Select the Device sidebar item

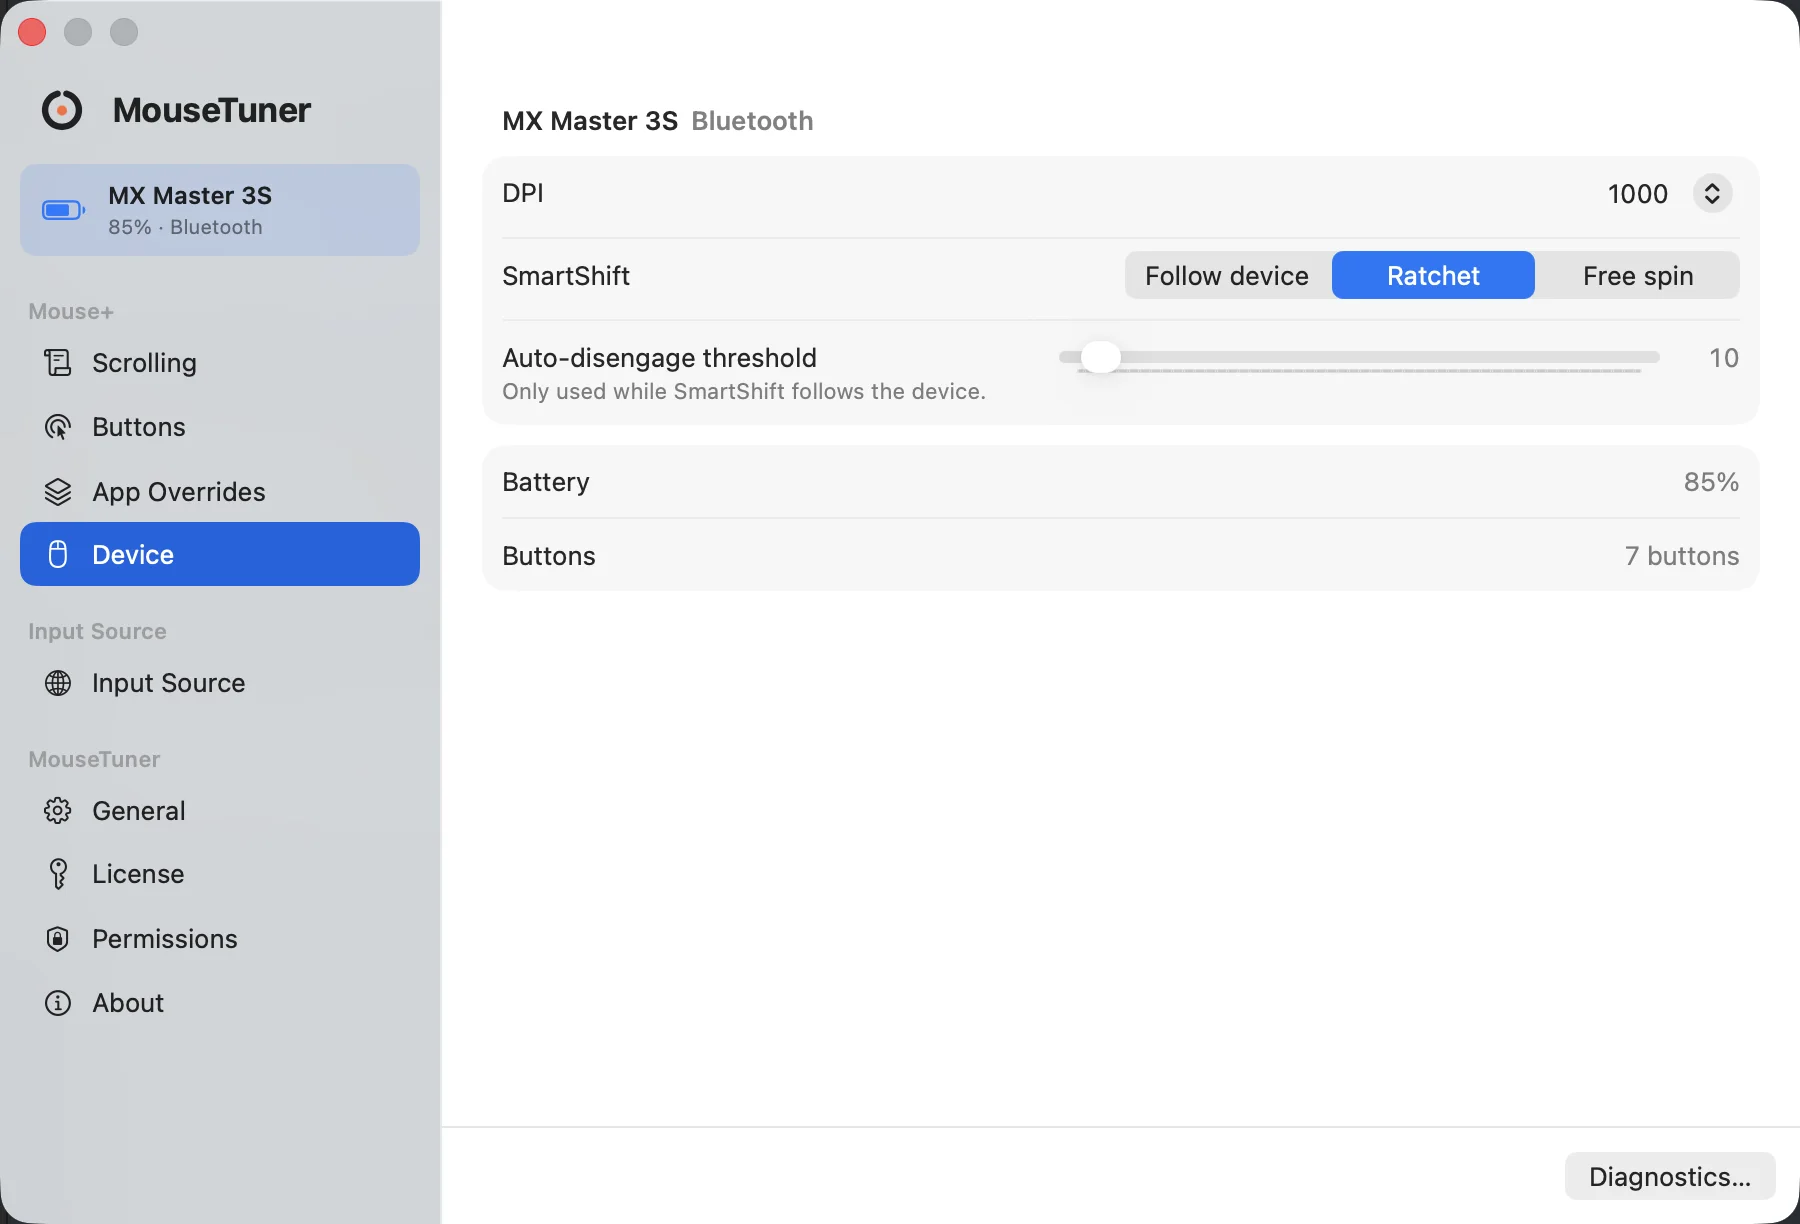[220, 554]
